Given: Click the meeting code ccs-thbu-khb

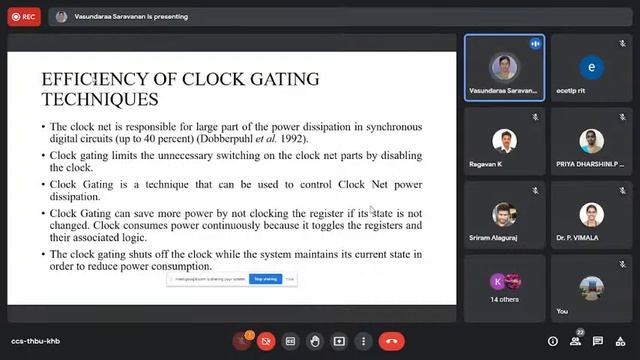Looking at the screenshot, I should click(x=36, y=341).
